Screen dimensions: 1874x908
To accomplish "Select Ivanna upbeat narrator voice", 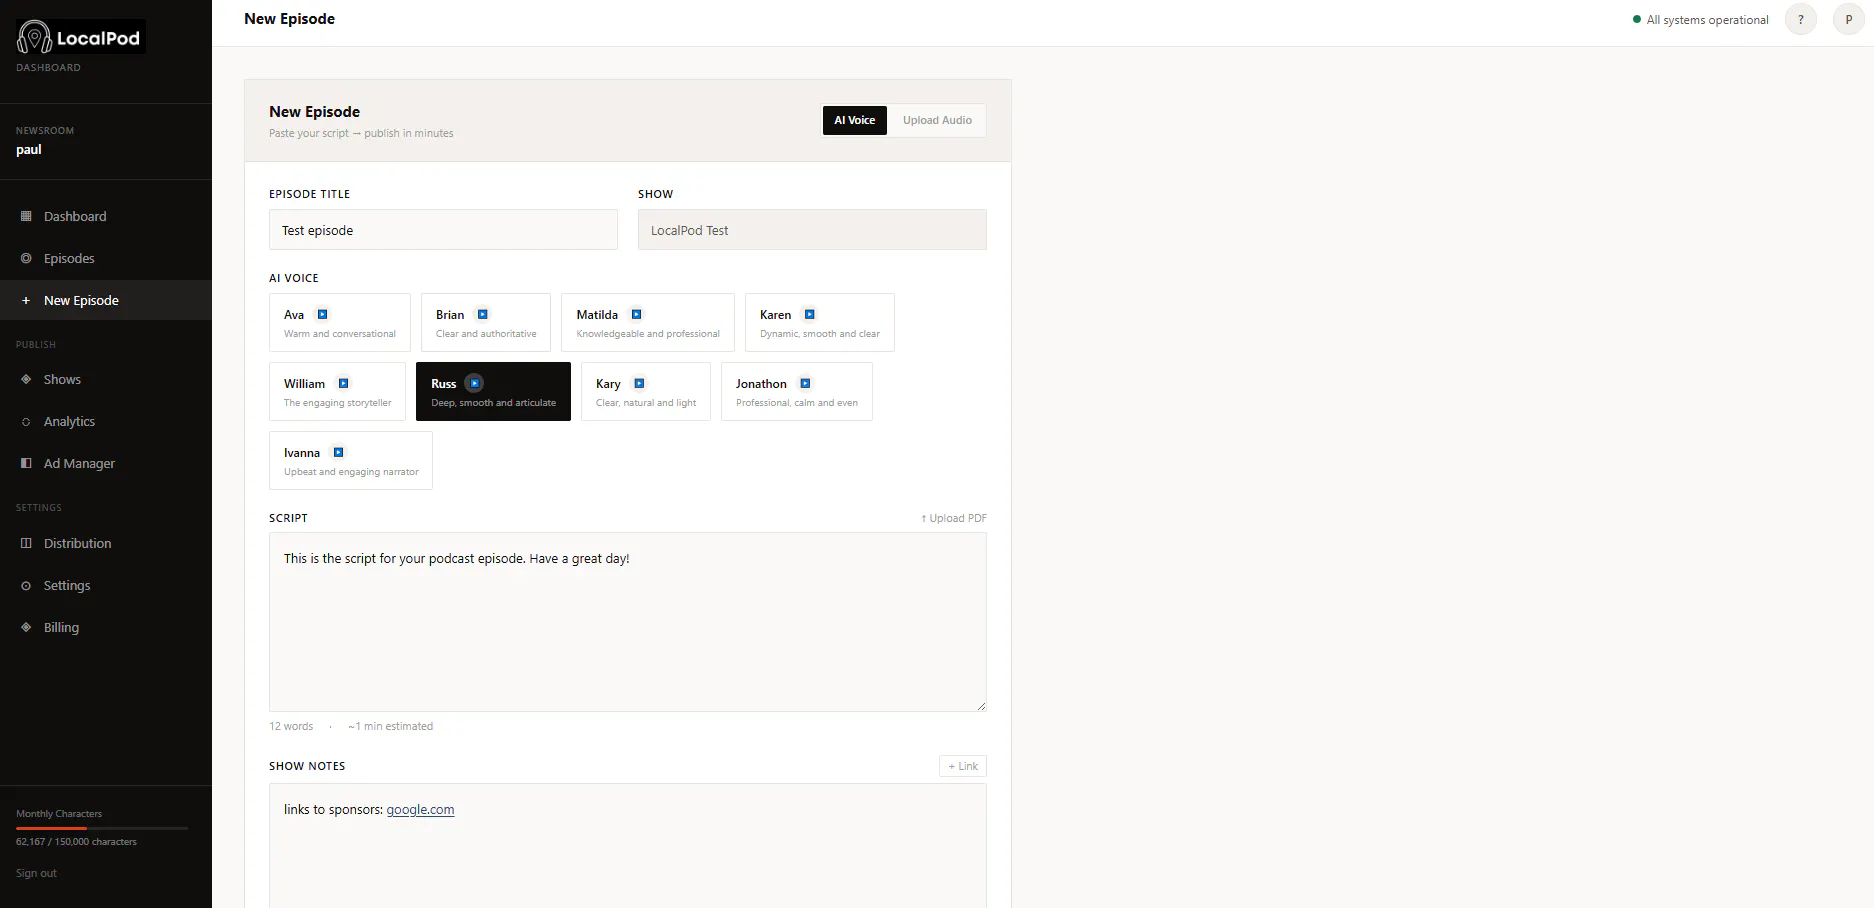I will click(351, 460).
